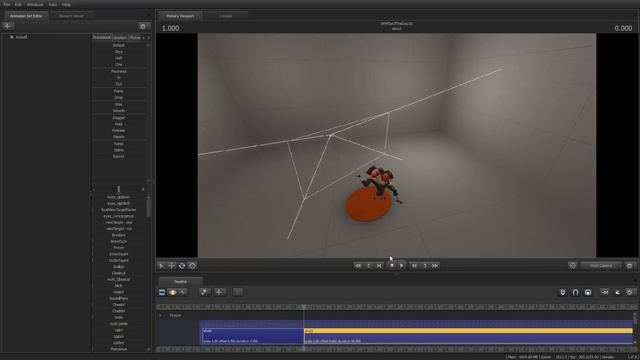Switch to the Phoneme presets tab
The image size is (640, 360).
coord(135,38)
